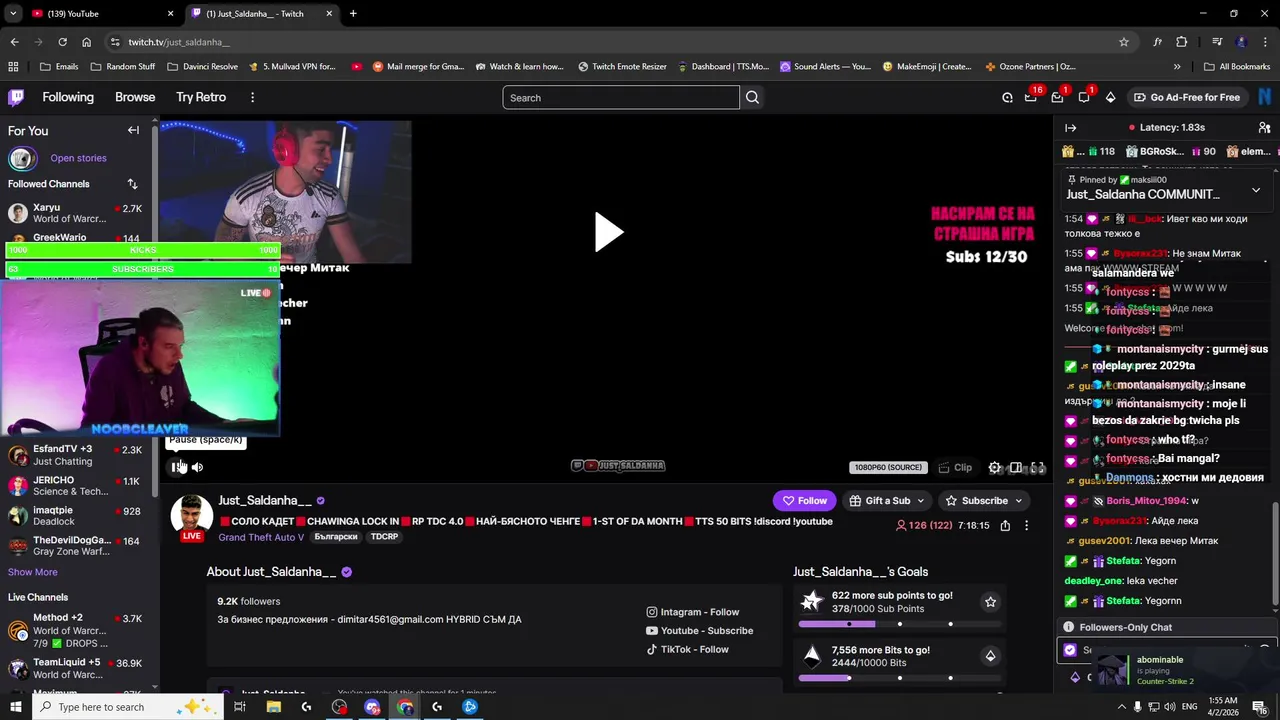Click into the Twitch search field
The width and height of the screenshot is (1280, 720).
621,97
